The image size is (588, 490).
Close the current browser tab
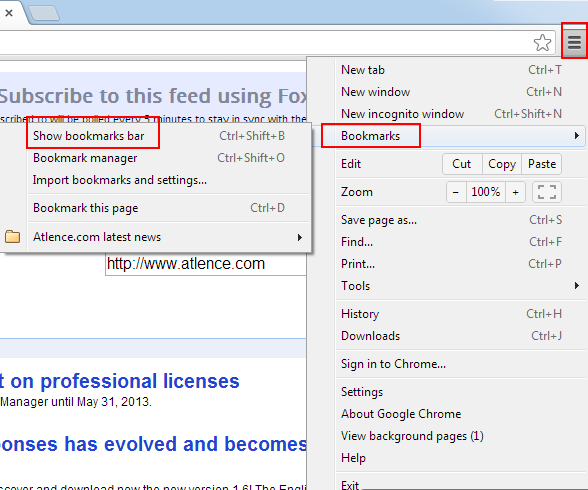(x=9, y=13)
